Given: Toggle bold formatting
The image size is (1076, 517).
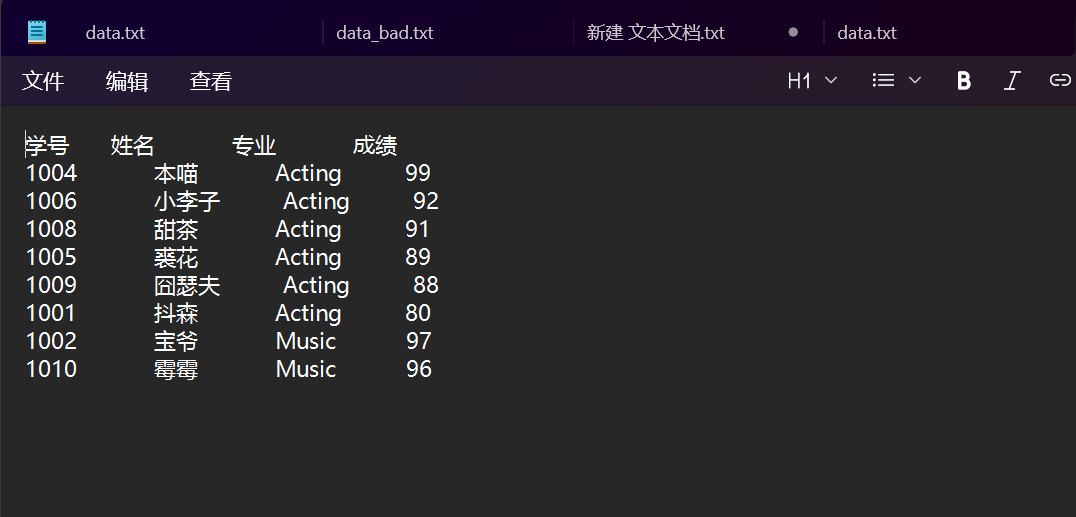Looking at the screenshot, I should coord(964,81).
